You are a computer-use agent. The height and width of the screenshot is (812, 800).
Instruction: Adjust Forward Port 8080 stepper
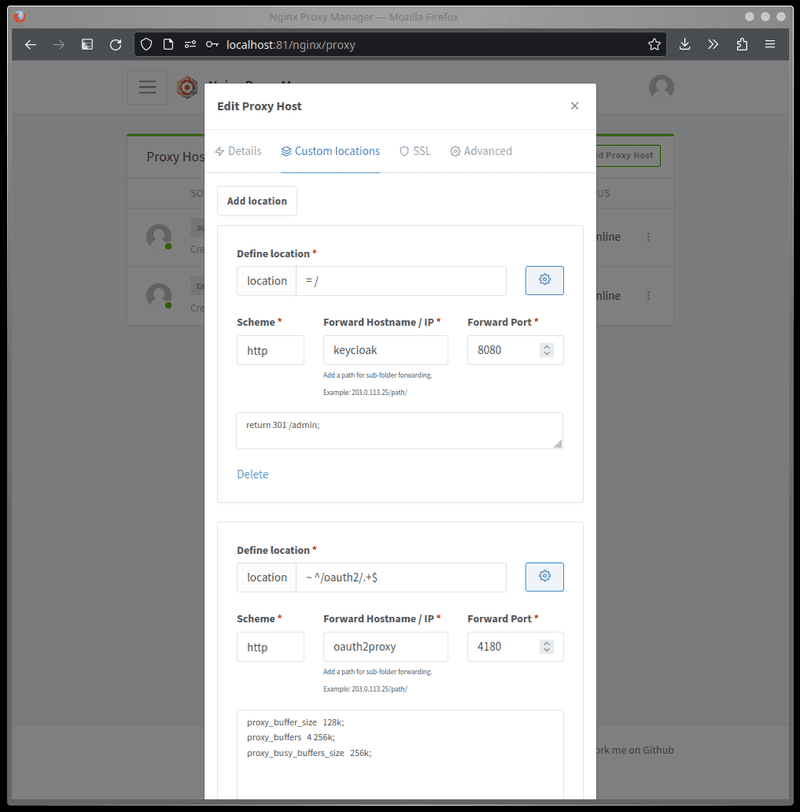point(546,350)
